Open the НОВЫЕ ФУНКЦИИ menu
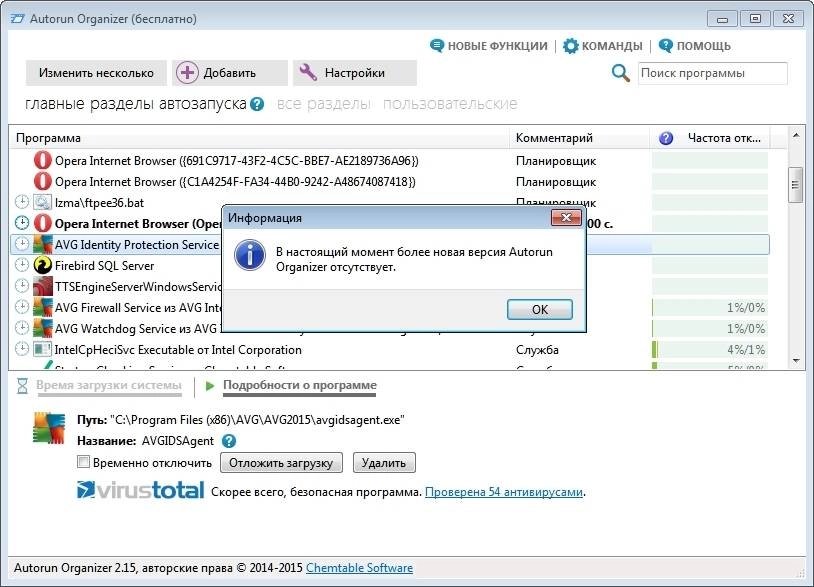Viewport: 814px width, 587px height. point(497,46)
